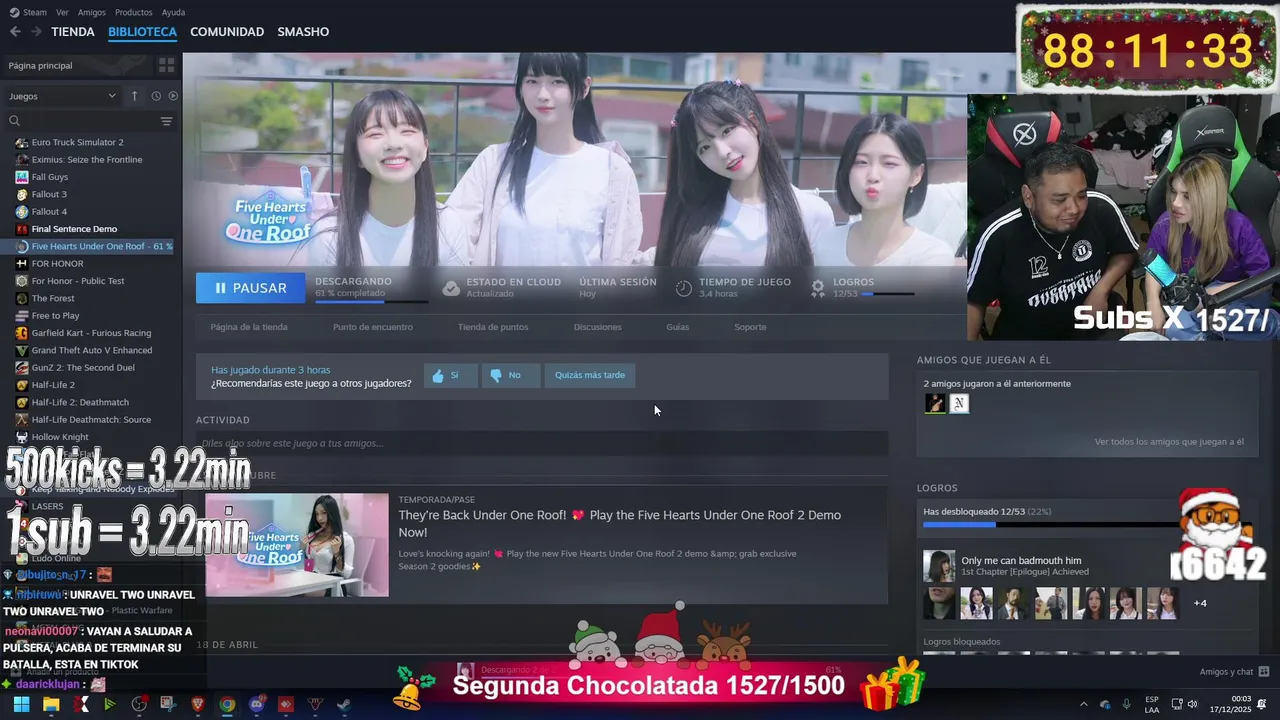Viewport: 1280px width, 720px height.
Task: Click the Tiempo de juego clock icon
Action: click(x=684, y=288)
